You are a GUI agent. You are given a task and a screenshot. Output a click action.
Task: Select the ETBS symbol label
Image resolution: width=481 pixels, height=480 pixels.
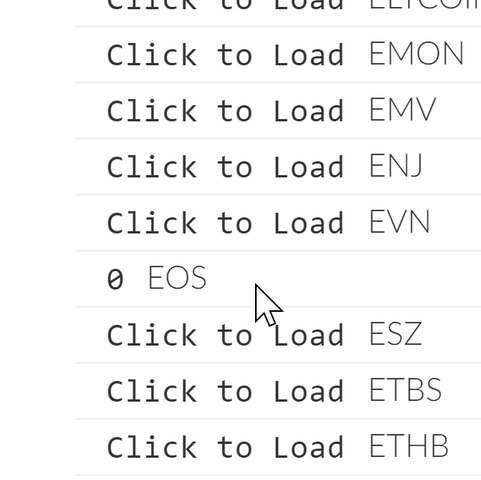pyautogui.click(x=406, y=390)
